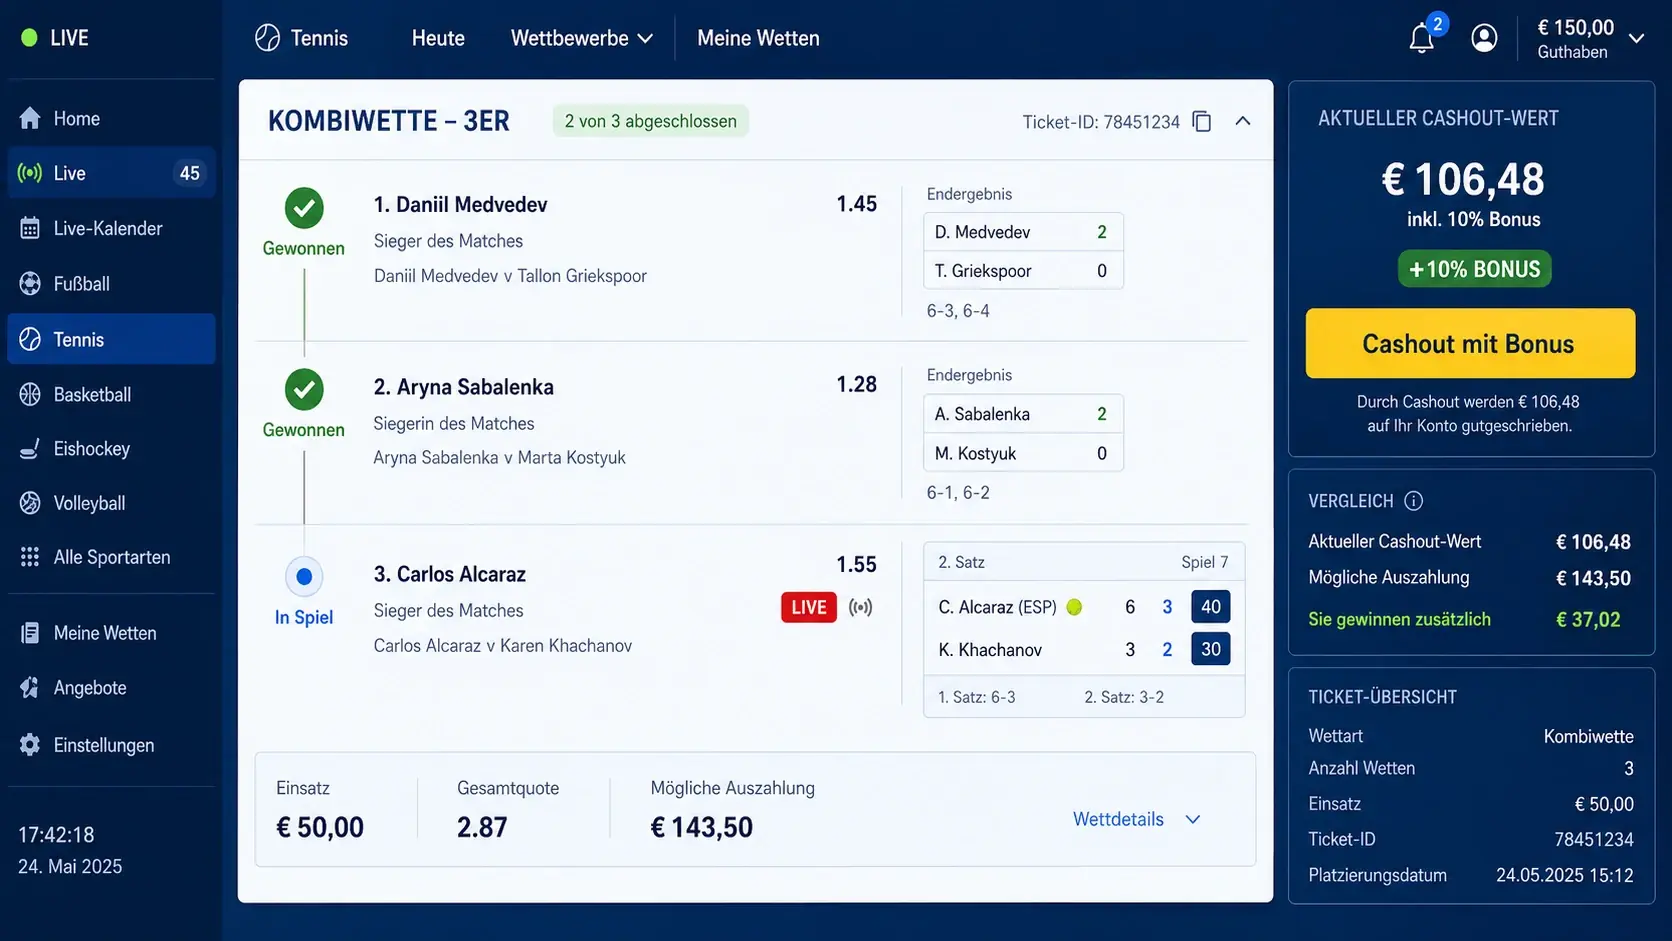This screenshot has height=941, width=1672.
Task: Click the red LIVE badge on Alcaraz match
Action: (x=809, y=607)
